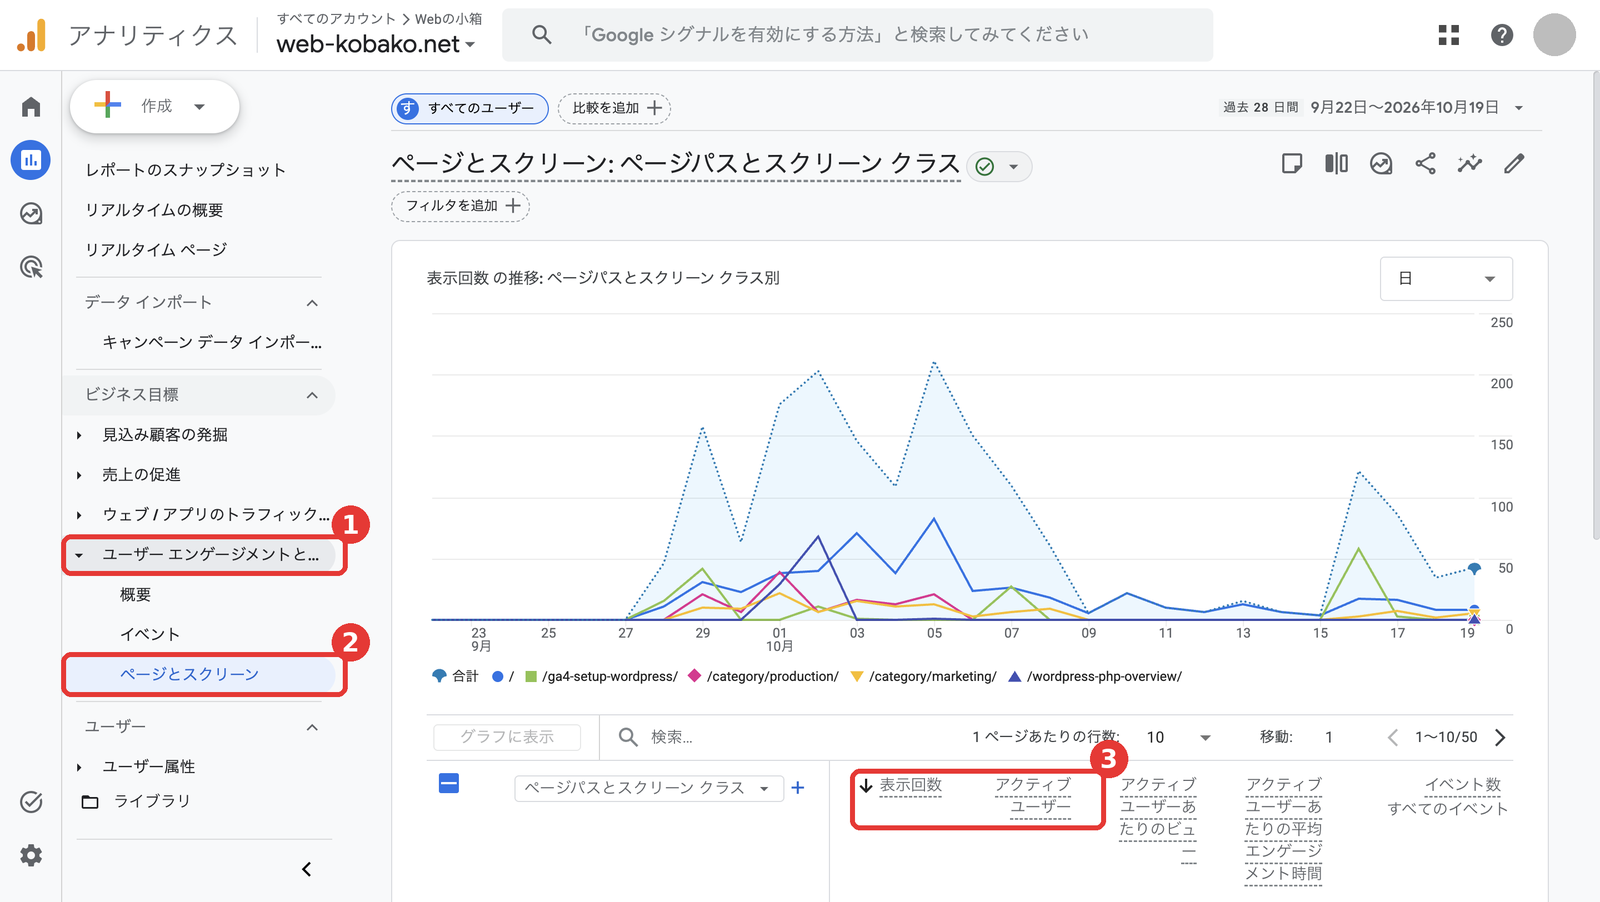
Task: Open リアルタイムの概要 menu item
Action: coord(154,210)
